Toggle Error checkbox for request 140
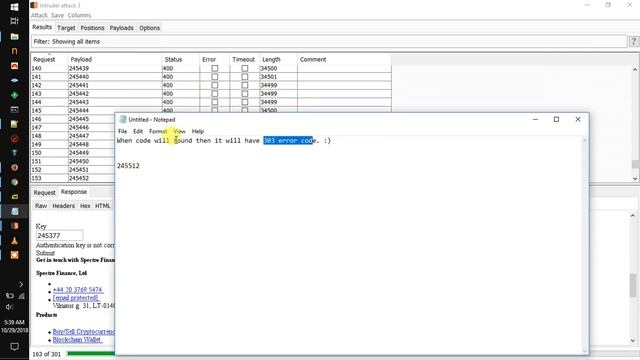640x360 pixels. coord(215,68)
